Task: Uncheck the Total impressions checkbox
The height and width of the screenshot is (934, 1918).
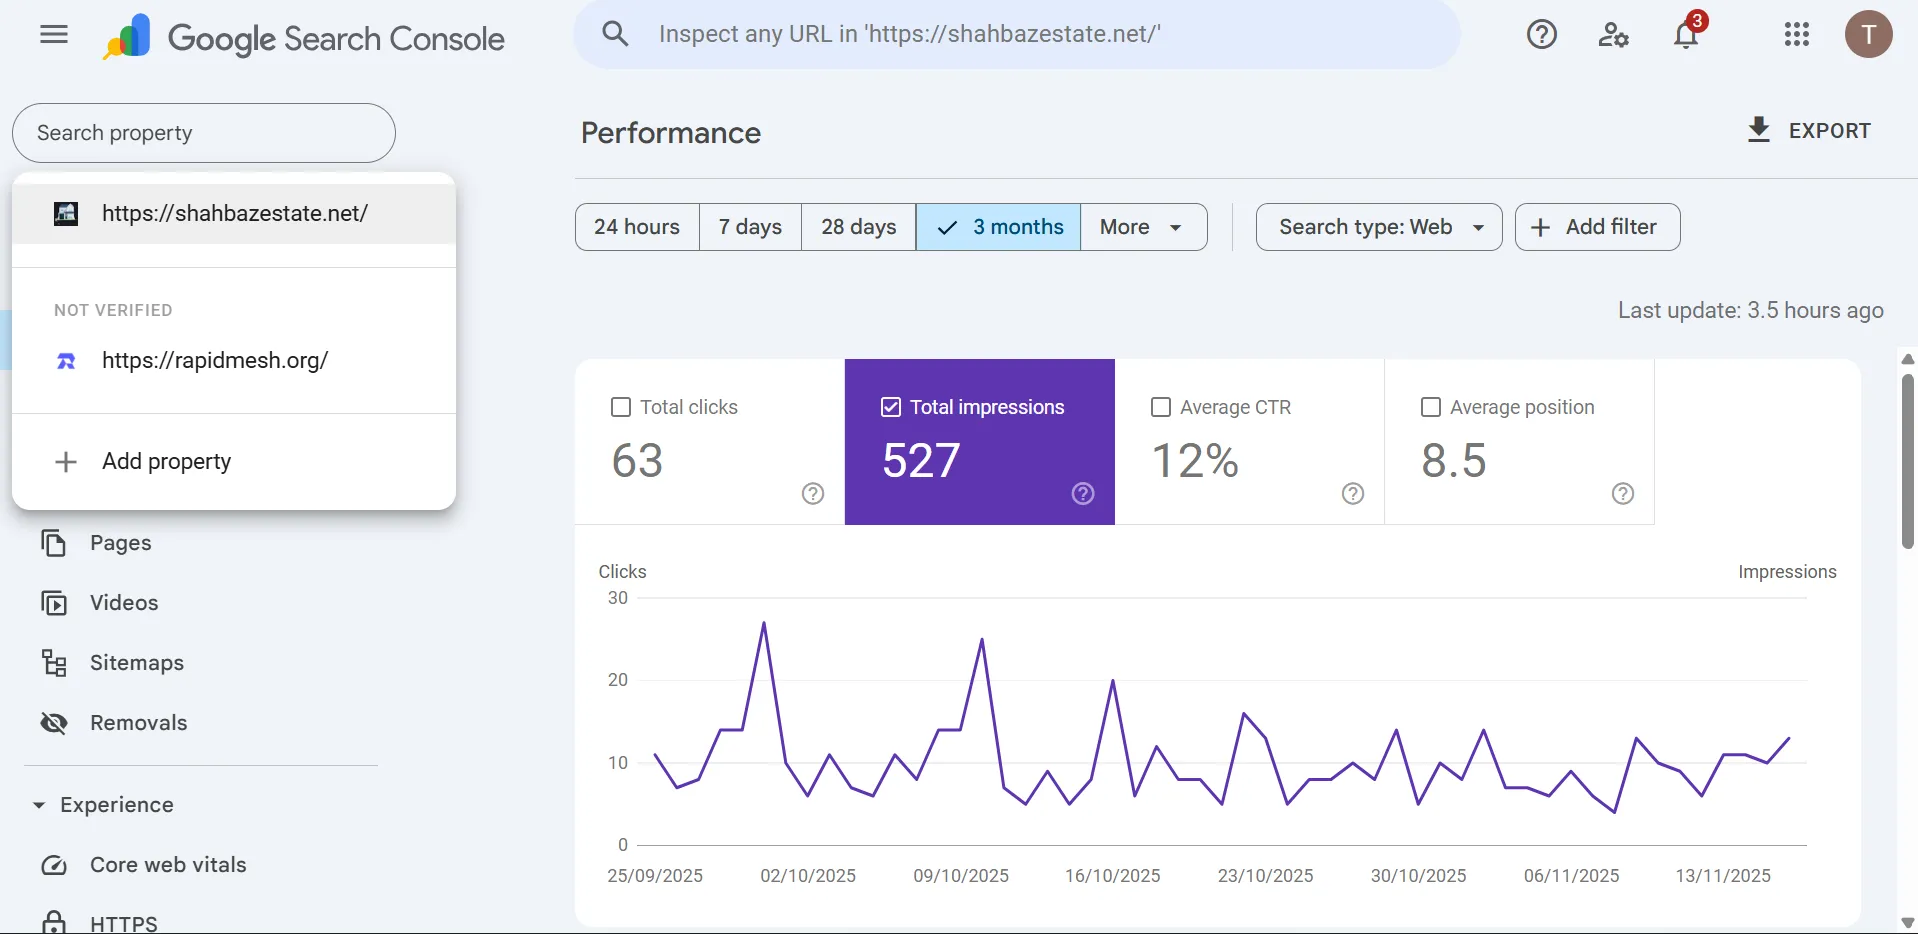Action: point(891,407)
